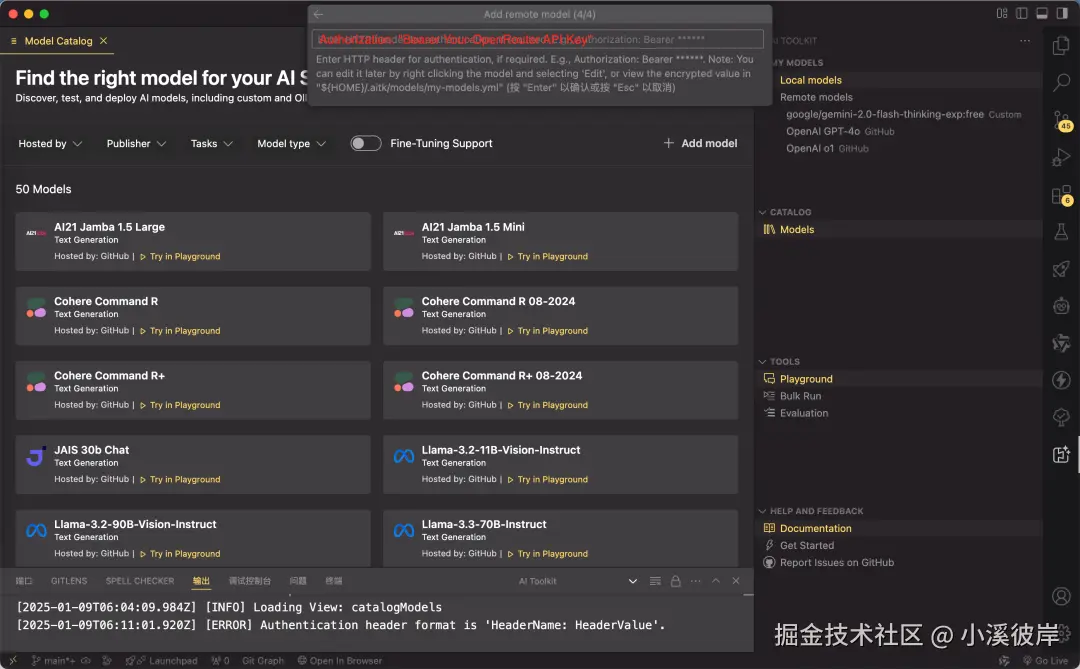Toggle output scroll lock
1080x669 pixels.
[x=675, y=581]
